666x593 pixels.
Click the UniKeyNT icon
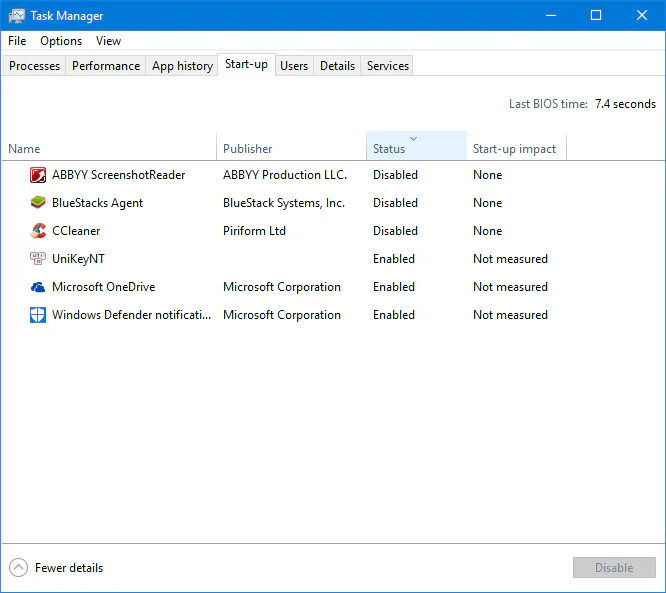38,258
